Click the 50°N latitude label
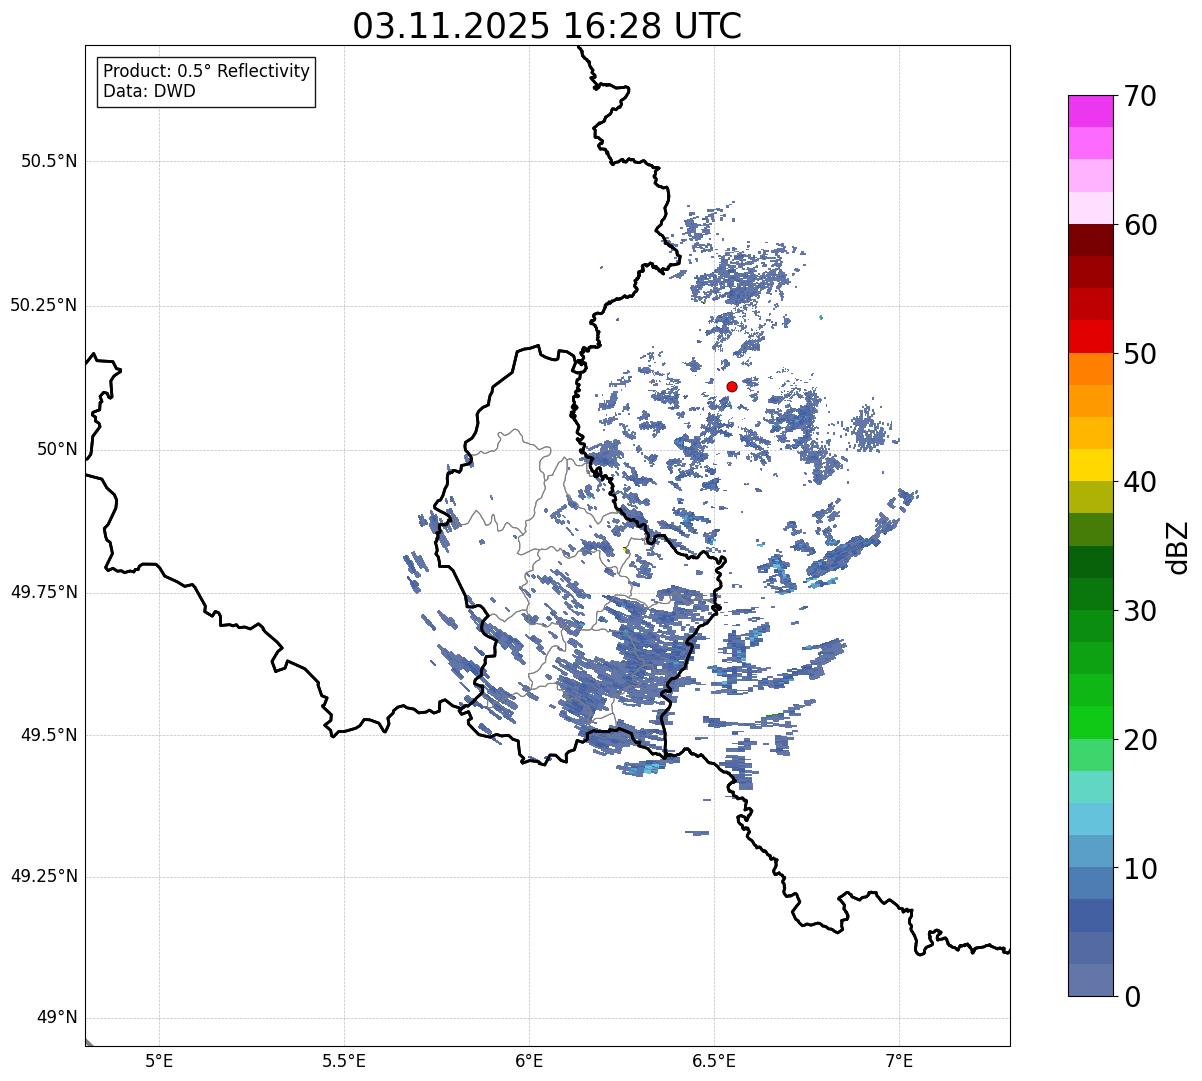 coord(57,449)
